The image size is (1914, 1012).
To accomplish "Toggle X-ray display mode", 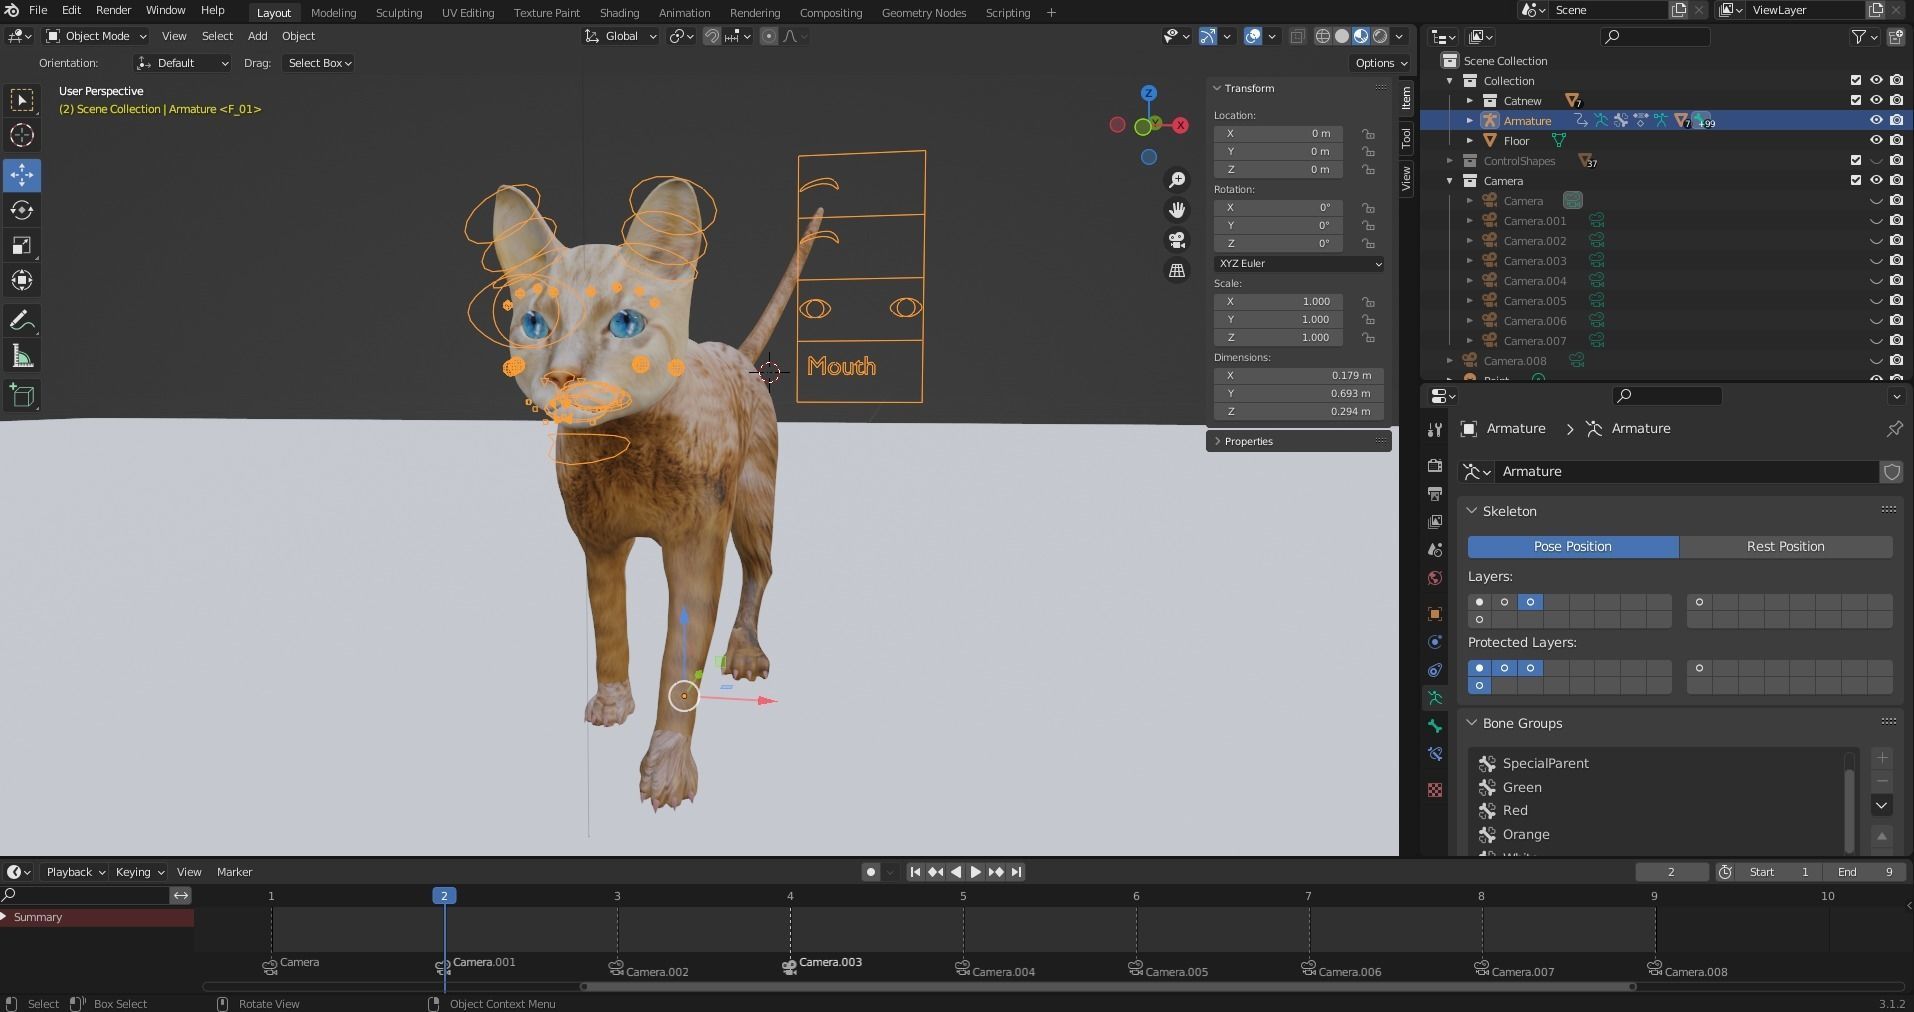I will (x=1297, y=37).
